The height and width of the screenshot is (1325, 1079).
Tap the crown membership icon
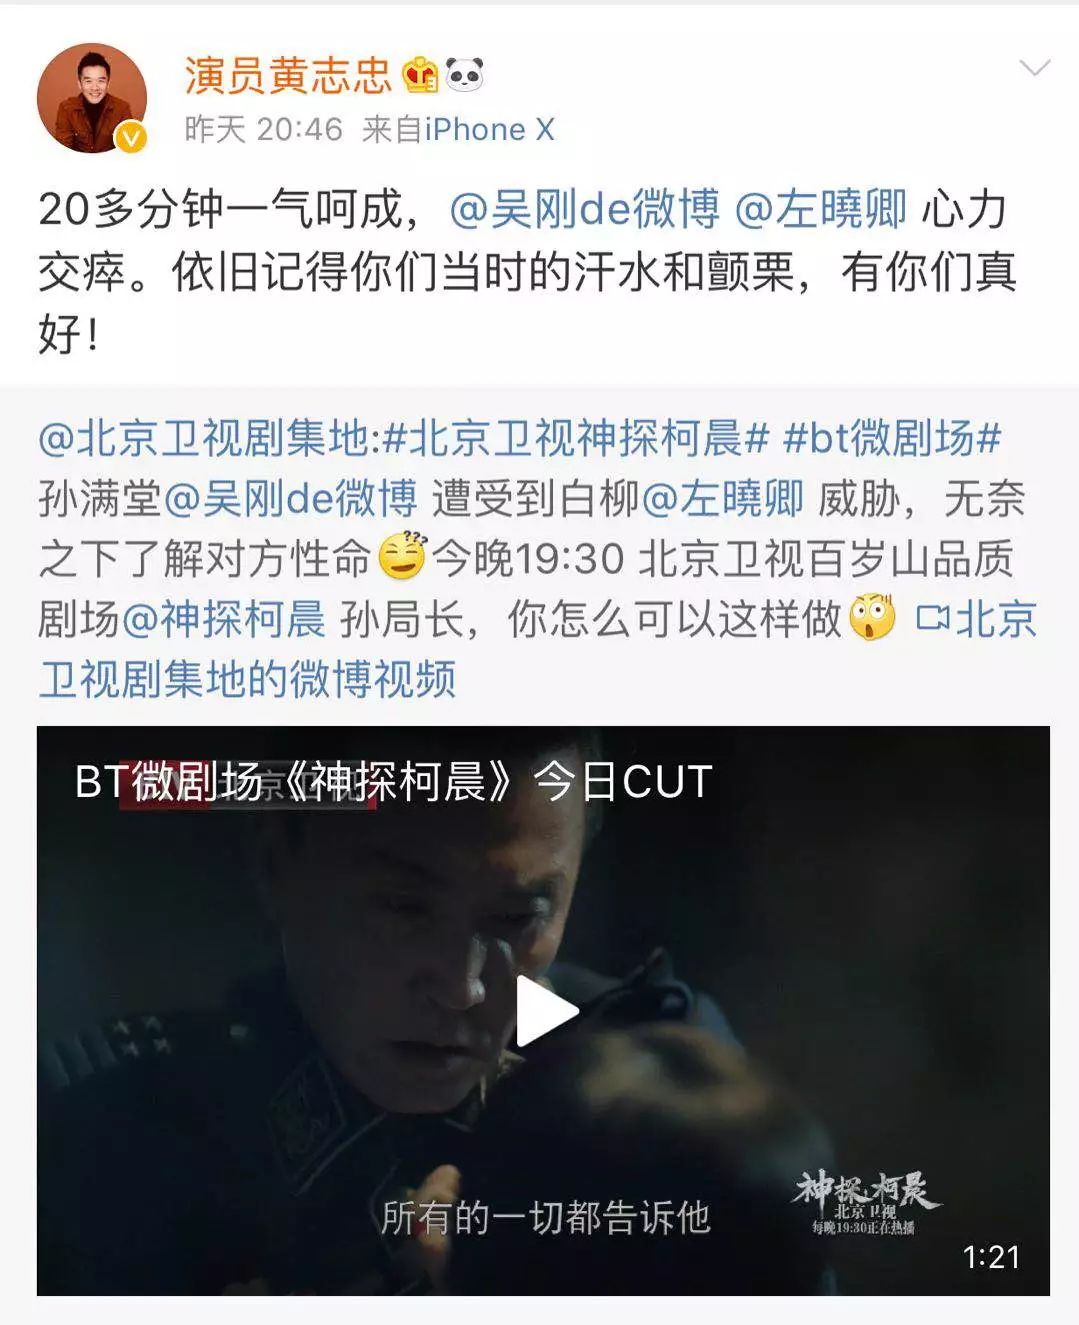pyautogui.click(x=421, y=75)
